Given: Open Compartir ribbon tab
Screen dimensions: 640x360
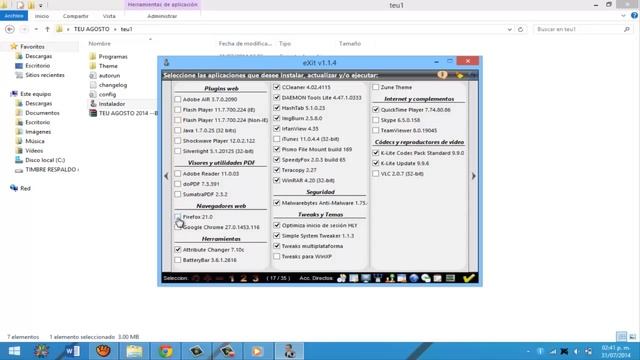Looking at the screenshot, I should click(76, 16).
